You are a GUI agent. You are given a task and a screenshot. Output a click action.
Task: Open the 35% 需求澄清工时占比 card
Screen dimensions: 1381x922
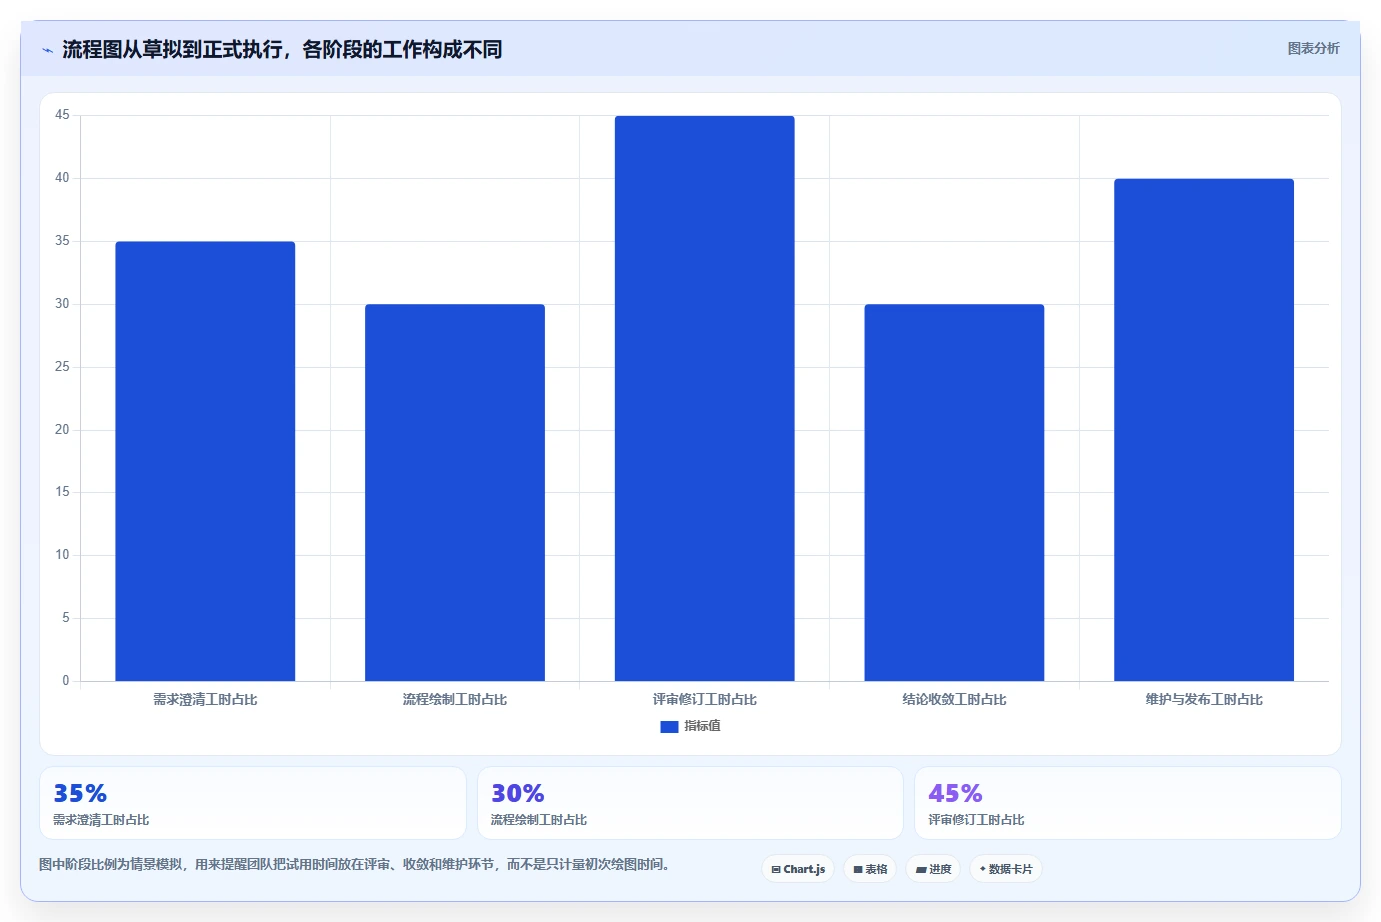pos(253,803)
